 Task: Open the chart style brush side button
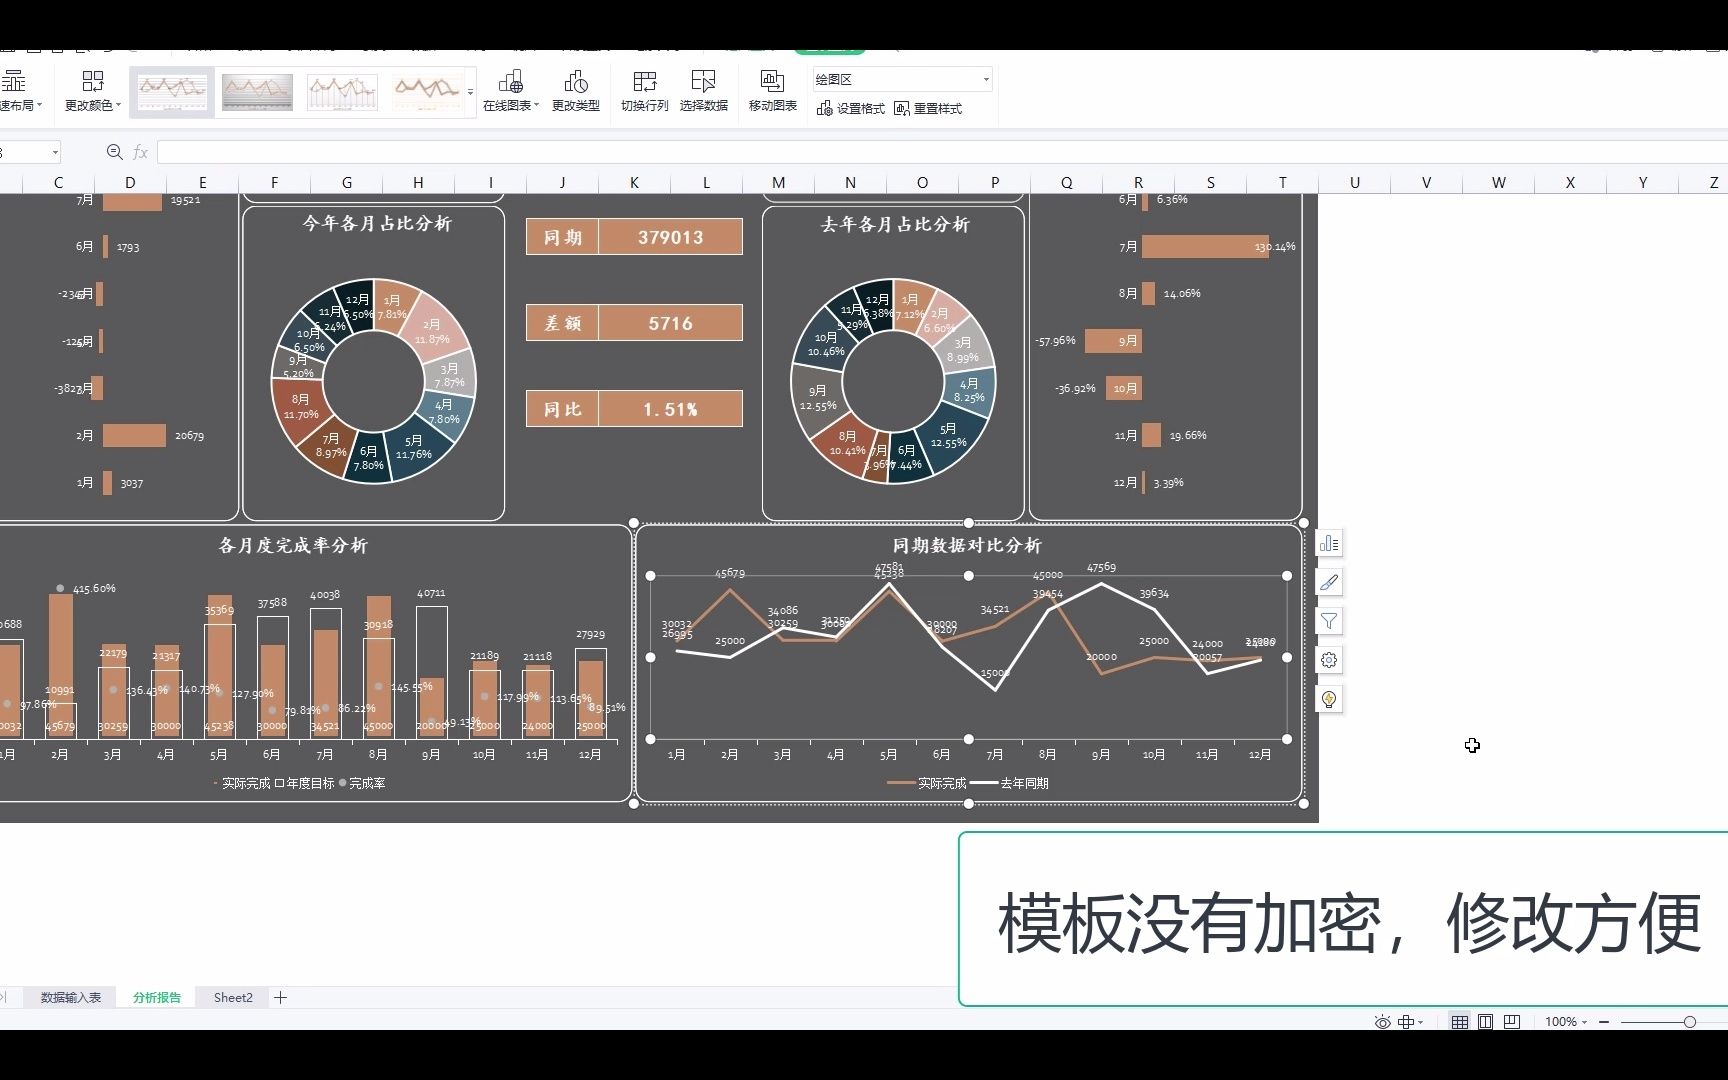click(1329, 582)
